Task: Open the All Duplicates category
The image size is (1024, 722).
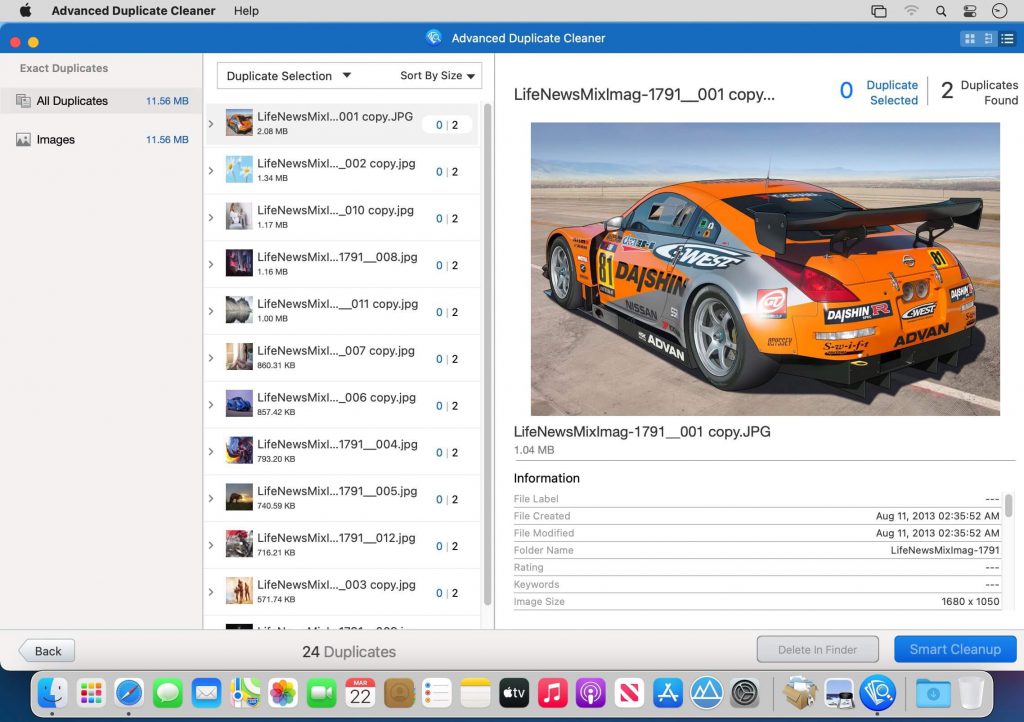Action: point(70,101)
